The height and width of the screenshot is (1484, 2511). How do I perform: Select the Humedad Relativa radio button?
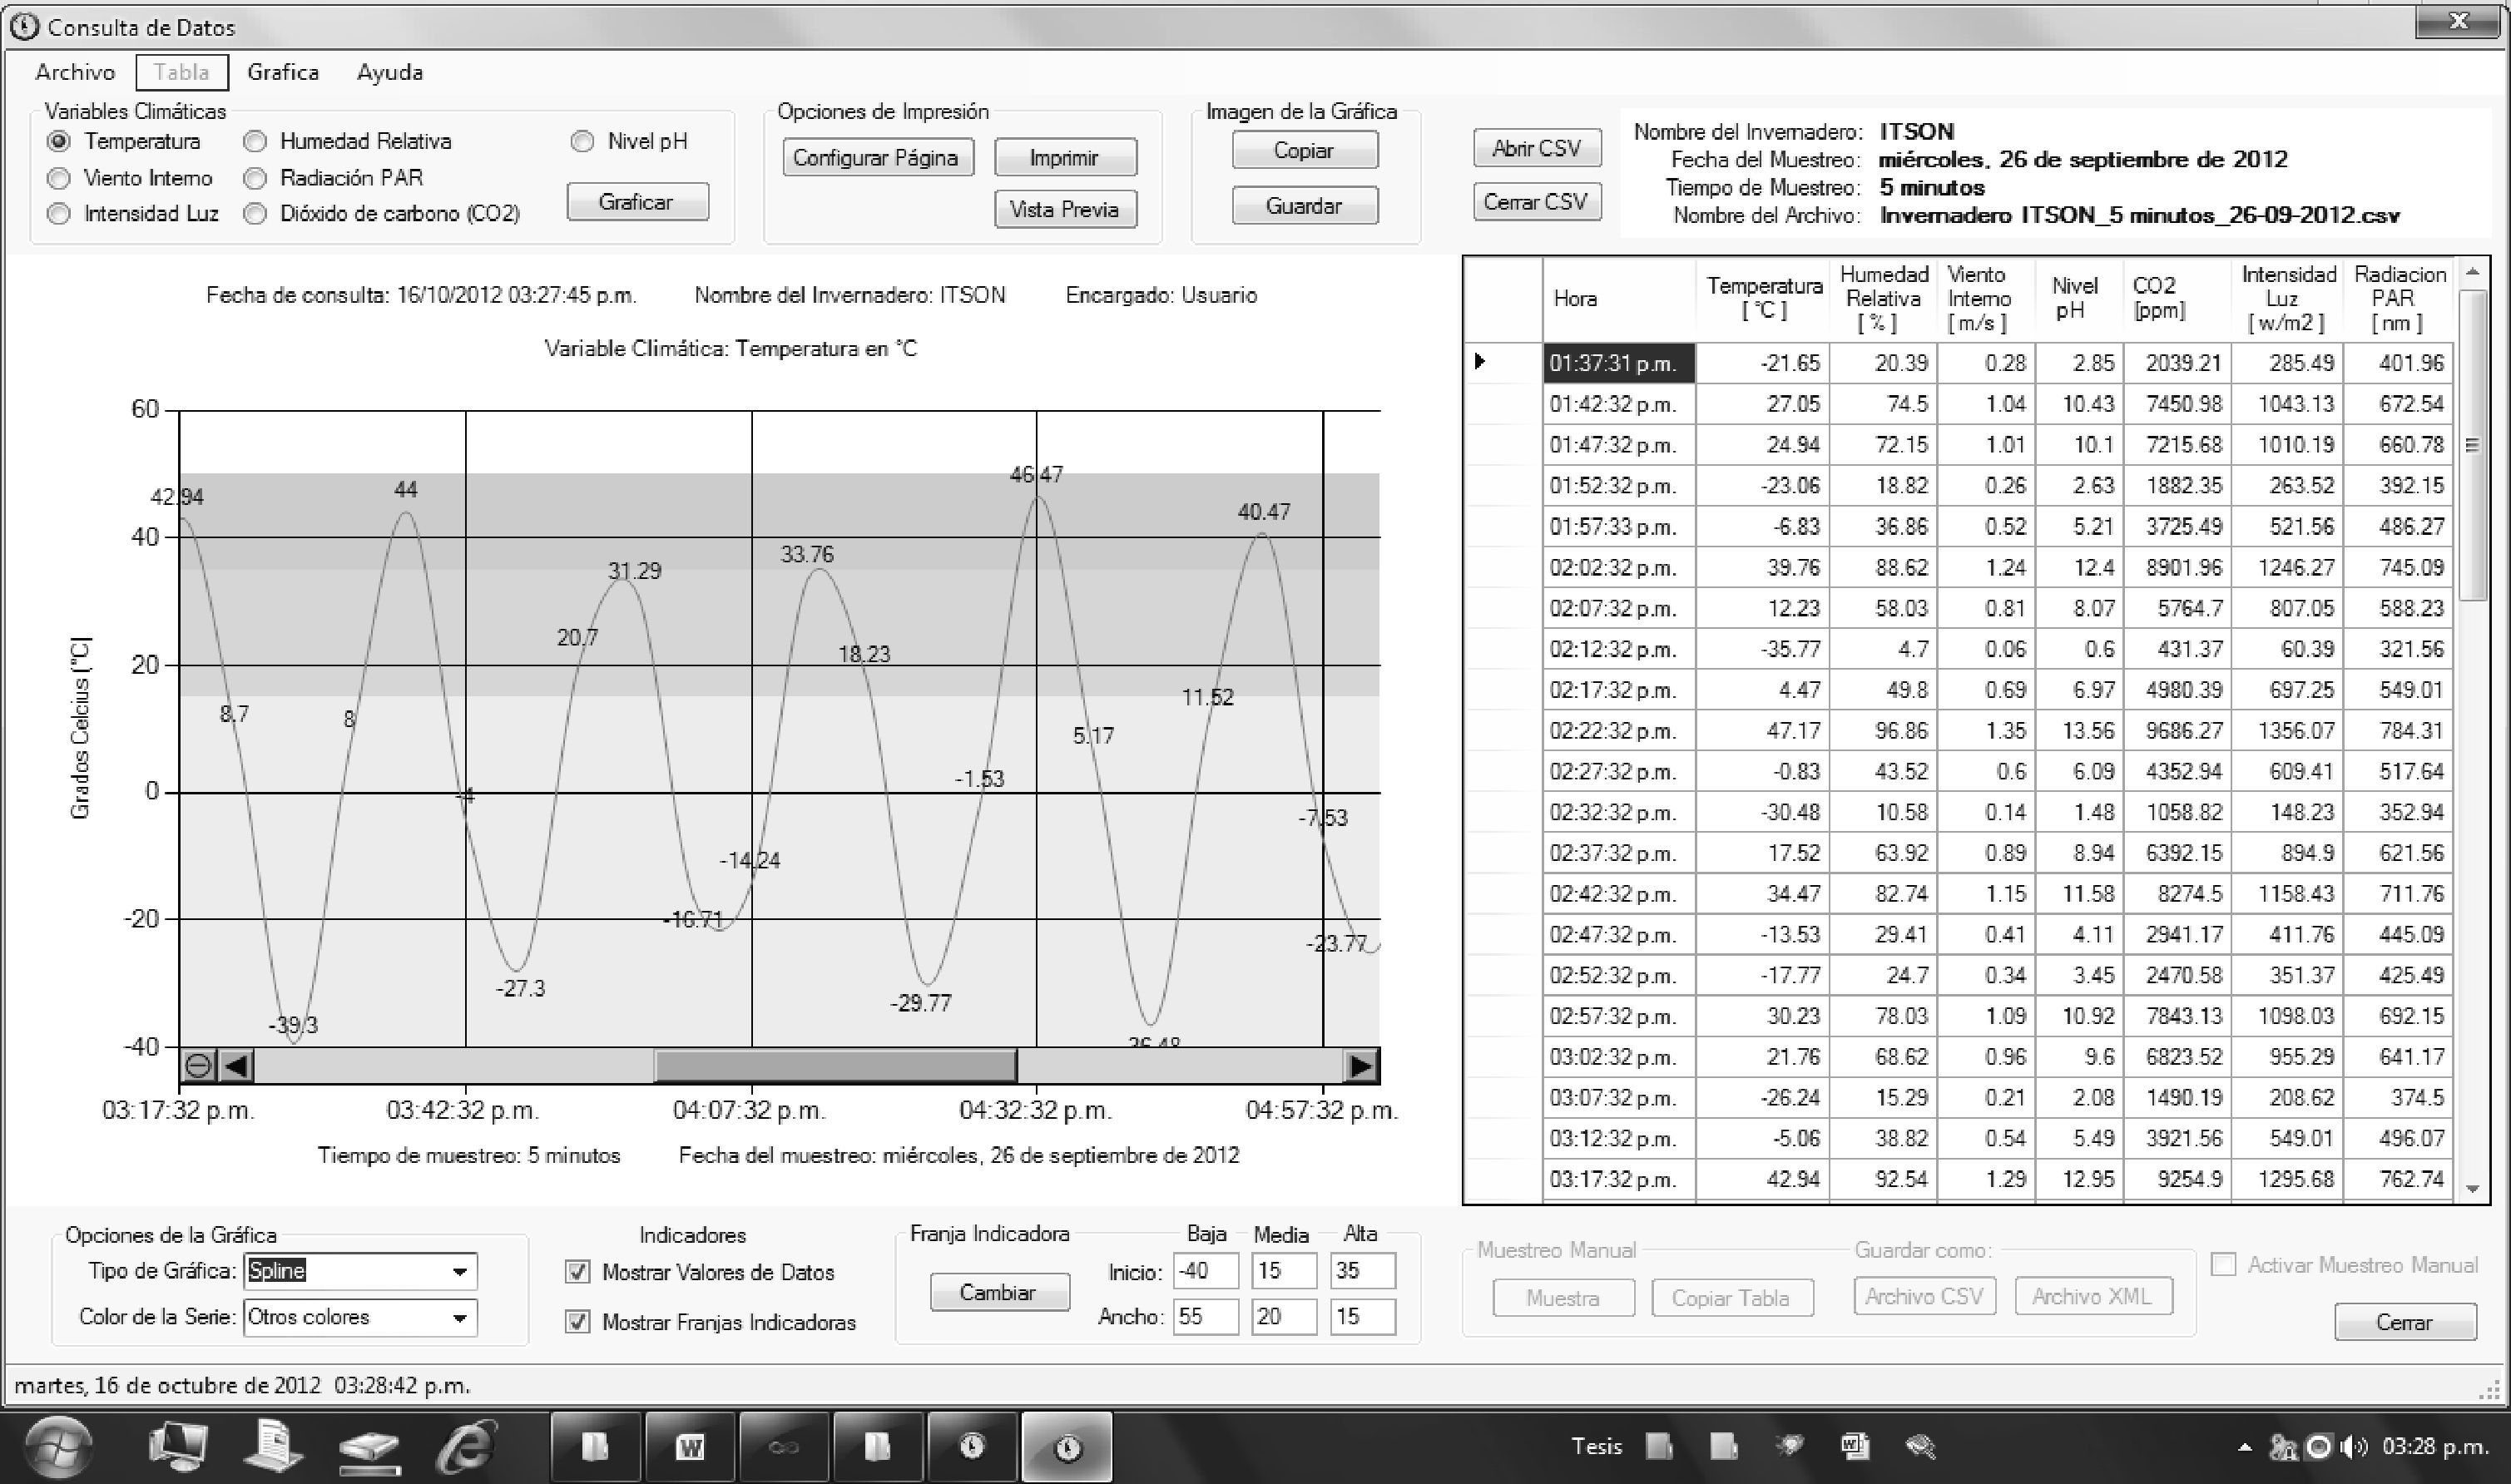pos(256,142)
